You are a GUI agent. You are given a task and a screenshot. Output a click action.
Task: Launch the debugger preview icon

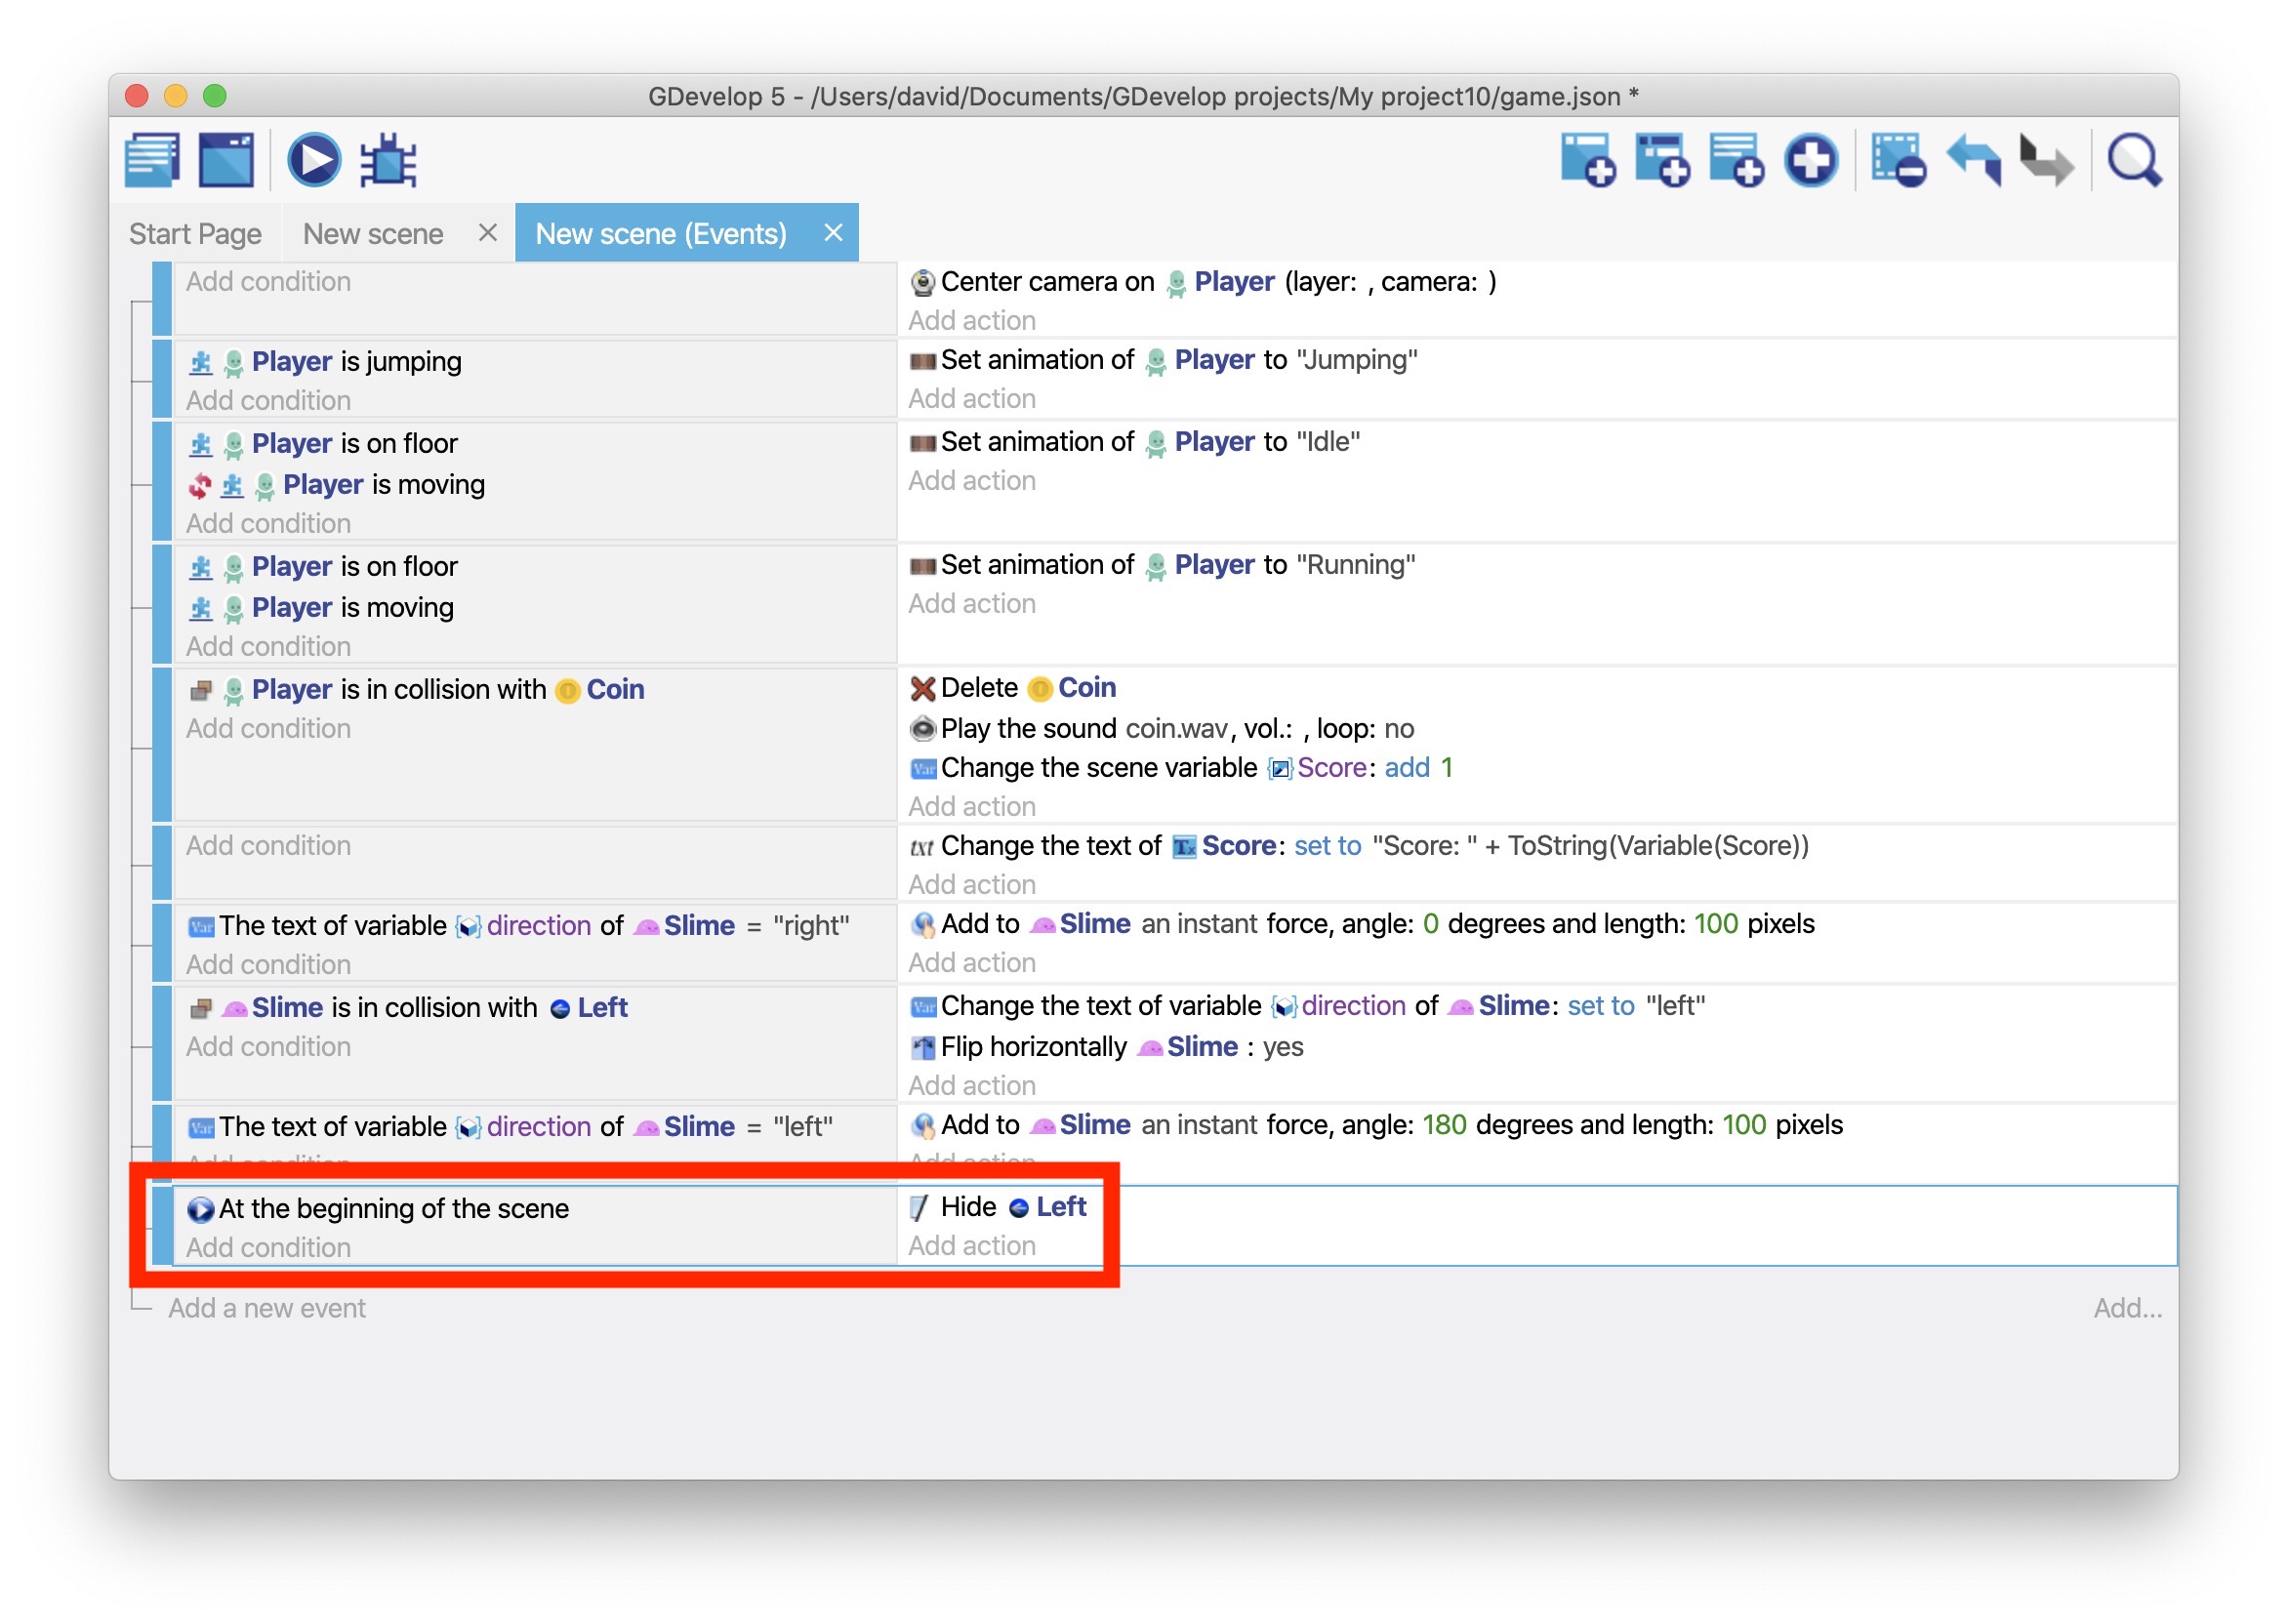coord(388,160)
